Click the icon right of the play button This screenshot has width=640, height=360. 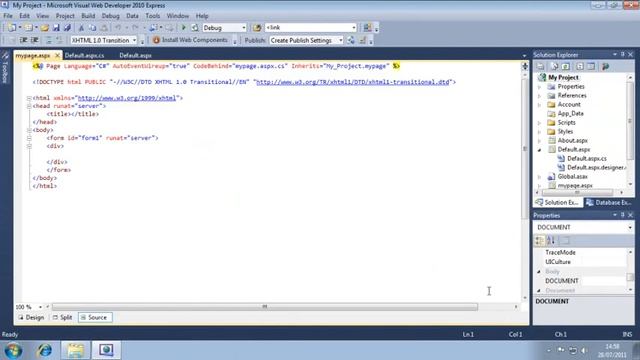point(195,28)
